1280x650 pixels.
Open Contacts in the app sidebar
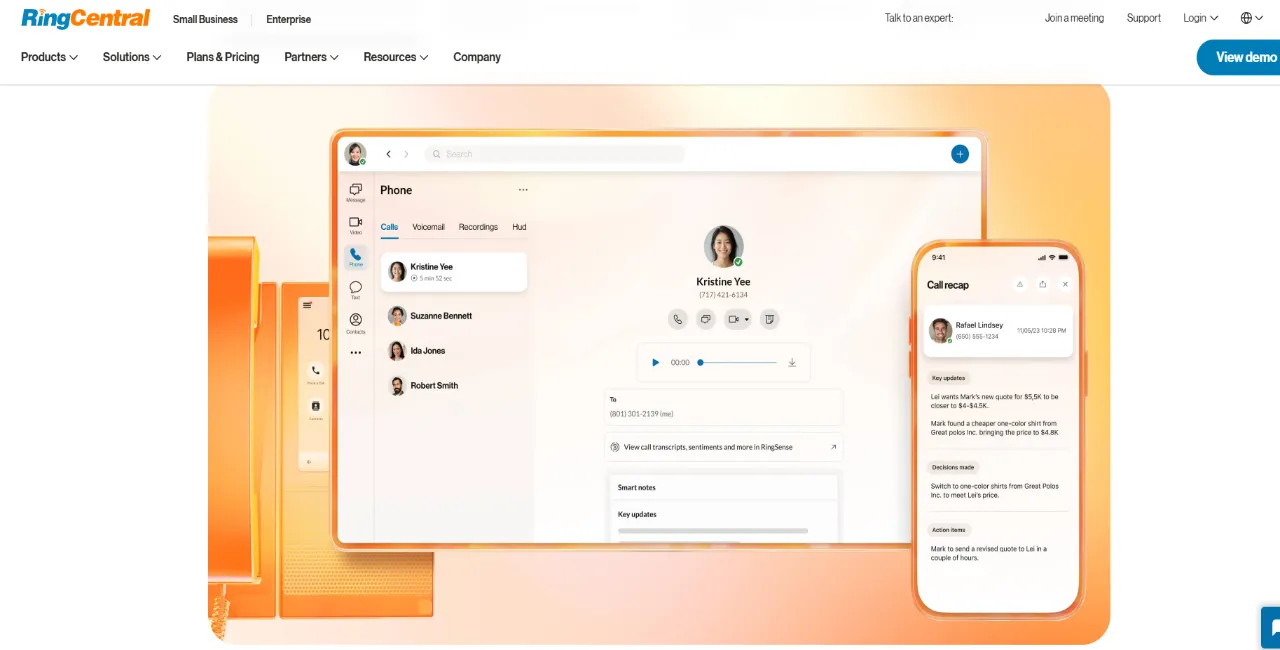point(355,323)
